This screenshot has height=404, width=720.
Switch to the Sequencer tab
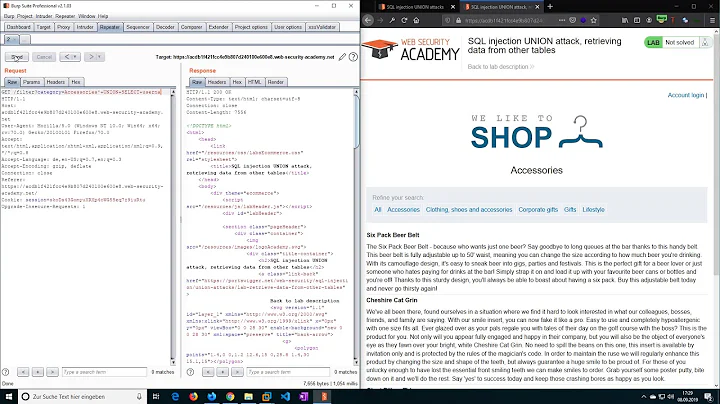tap(138, 27)
